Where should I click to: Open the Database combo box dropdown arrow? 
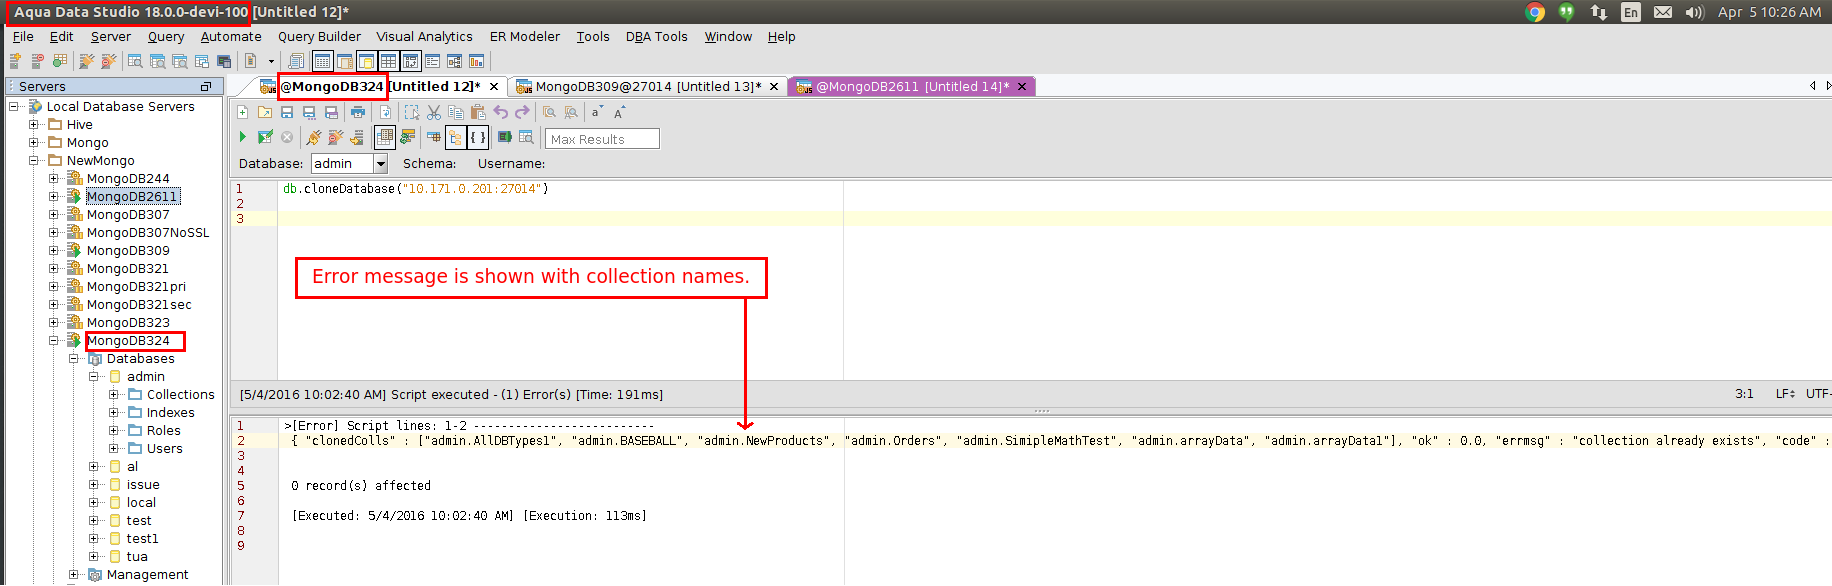pyautogui.click(x=380, y=163)
